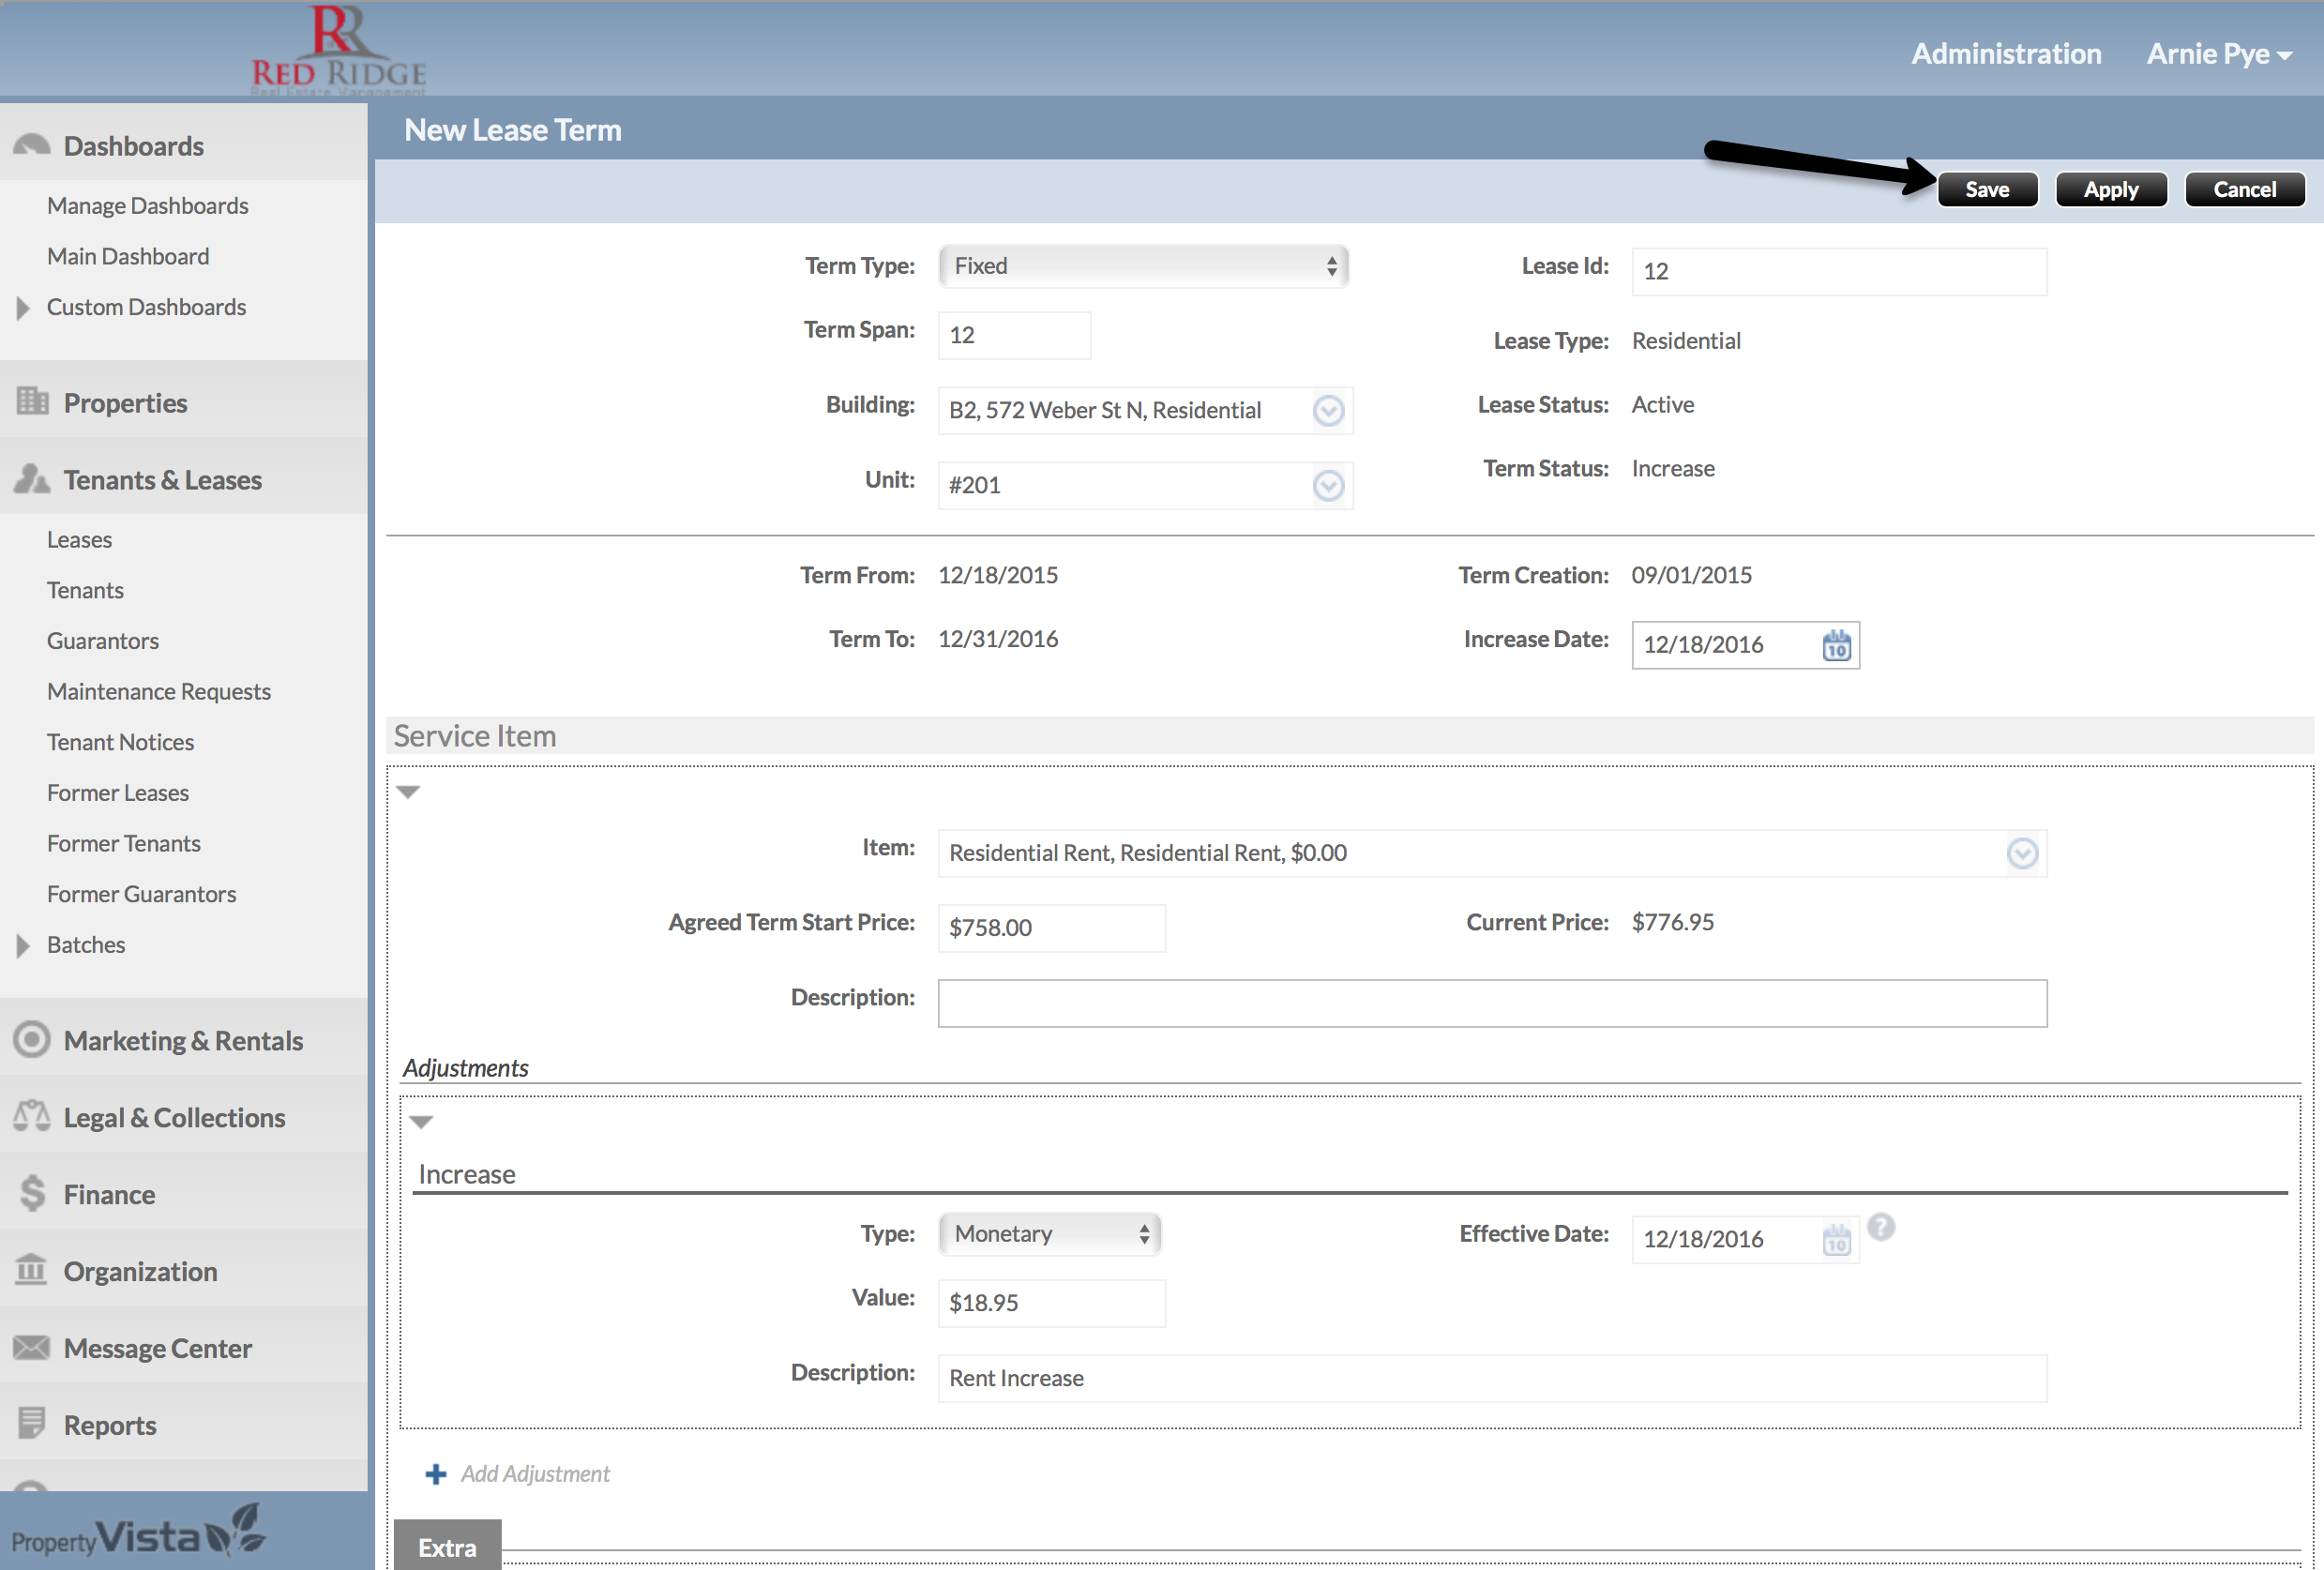The image size is (2324, 1570).
Task: Open the Building selector dropdown arrow
Action: tap(1328, 411)
